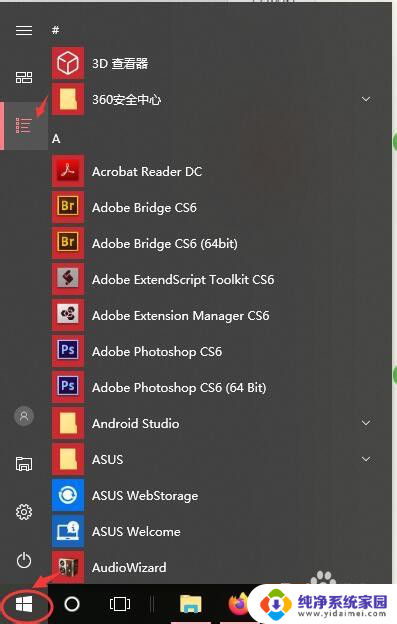Viewport: 397px width, 624px height.
Task: Expand the Android Studio folder
Action: 366,423
